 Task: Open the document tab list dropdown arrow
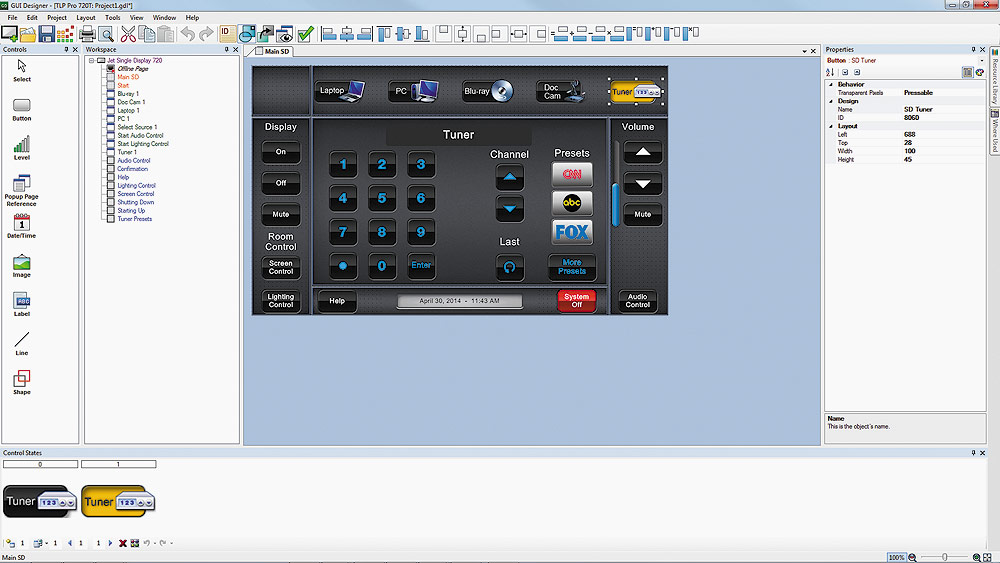804,51
